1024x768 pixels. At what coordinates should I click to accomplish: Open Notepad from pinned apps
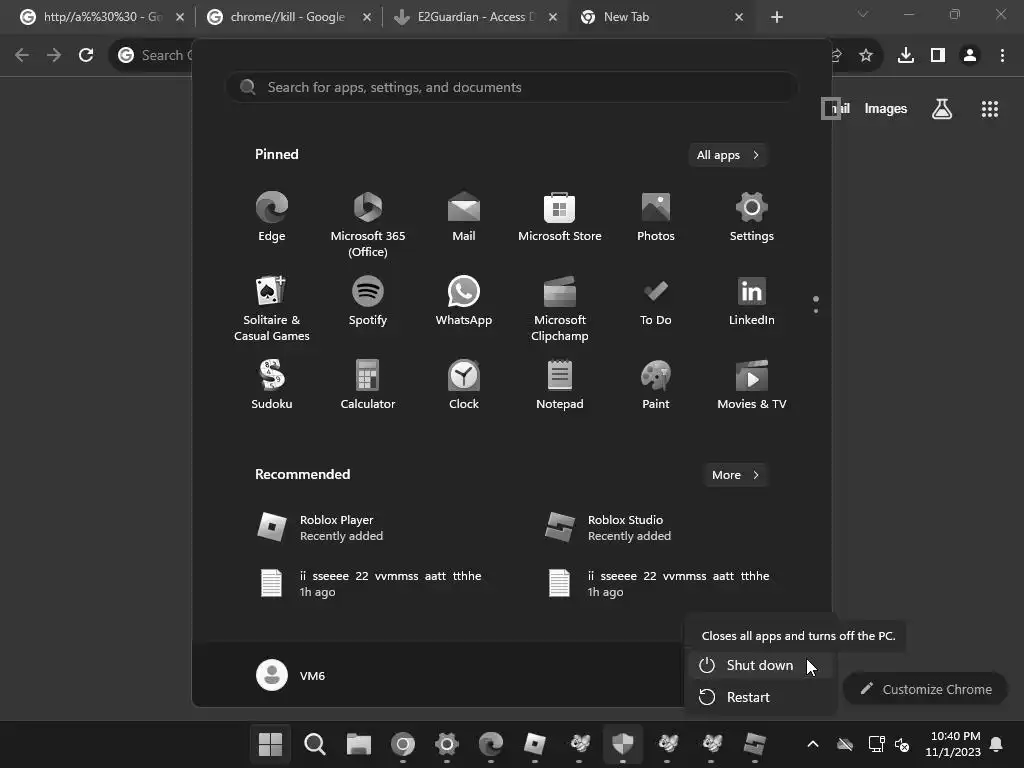[560, 385]
